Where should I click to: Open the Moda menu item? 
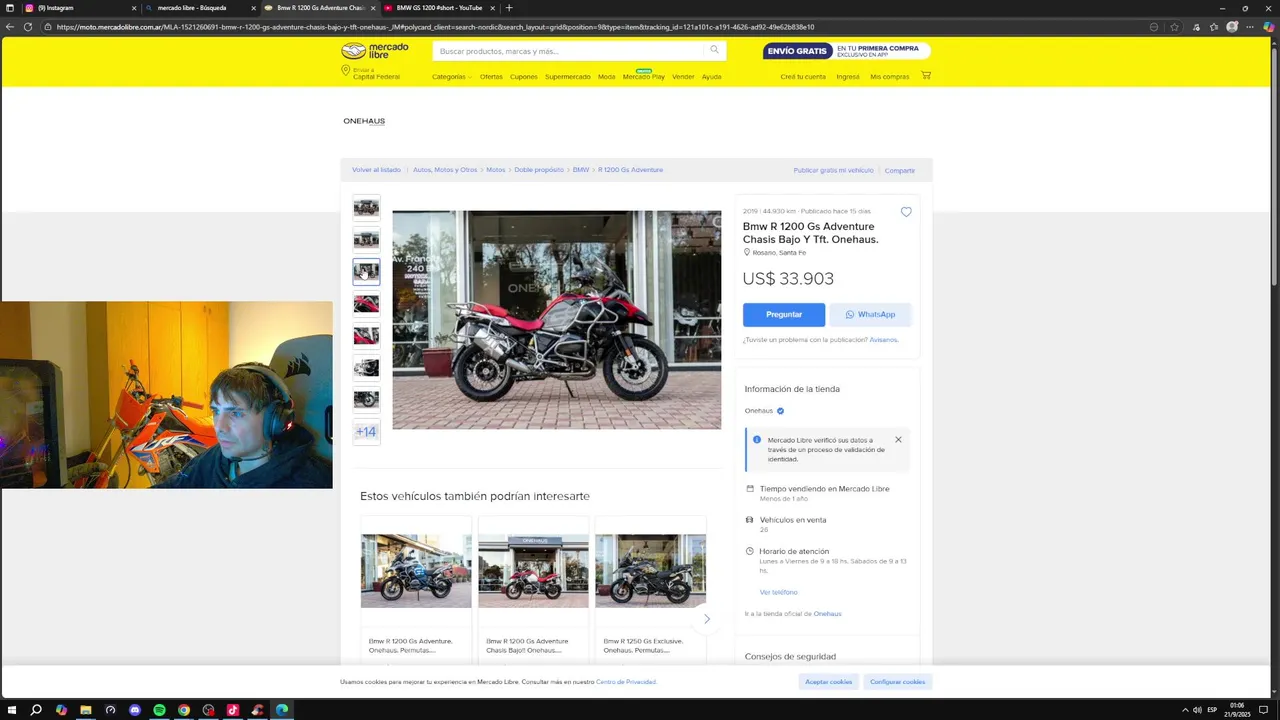coord(606,77)
